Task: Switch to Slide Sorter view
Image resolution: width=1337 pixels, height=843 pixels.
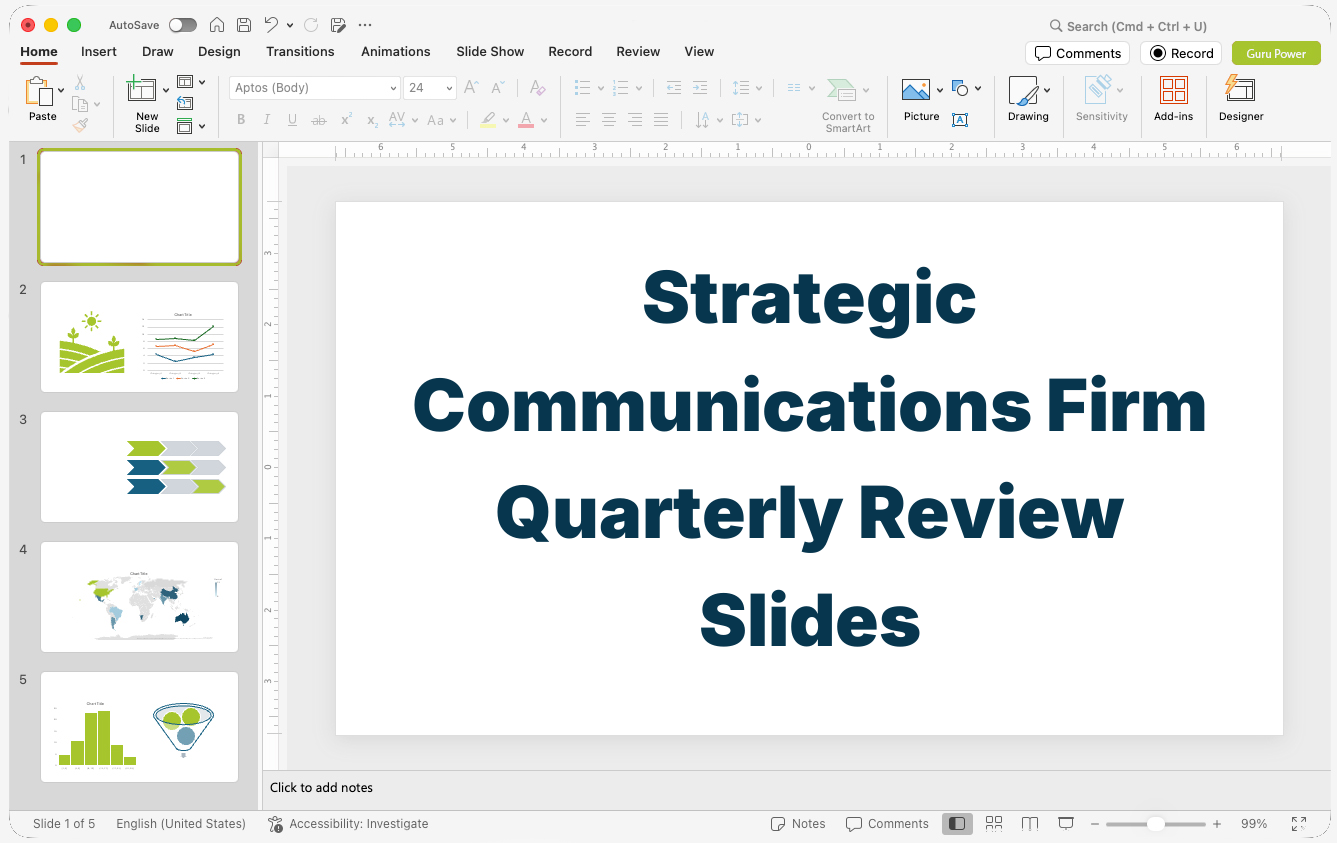Action: click(994, 824)
